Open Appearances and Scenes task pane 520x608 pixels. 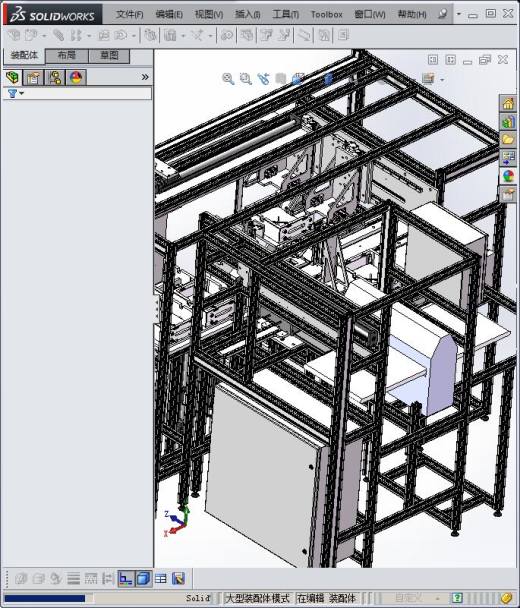(508, 176)
